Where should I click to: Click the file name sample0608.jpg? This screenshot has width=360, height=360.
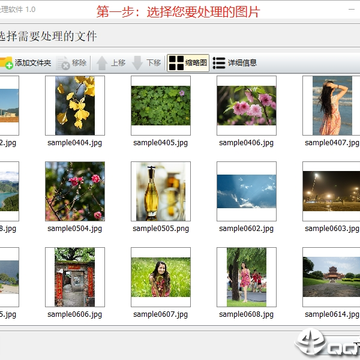[x=246, y=314]
